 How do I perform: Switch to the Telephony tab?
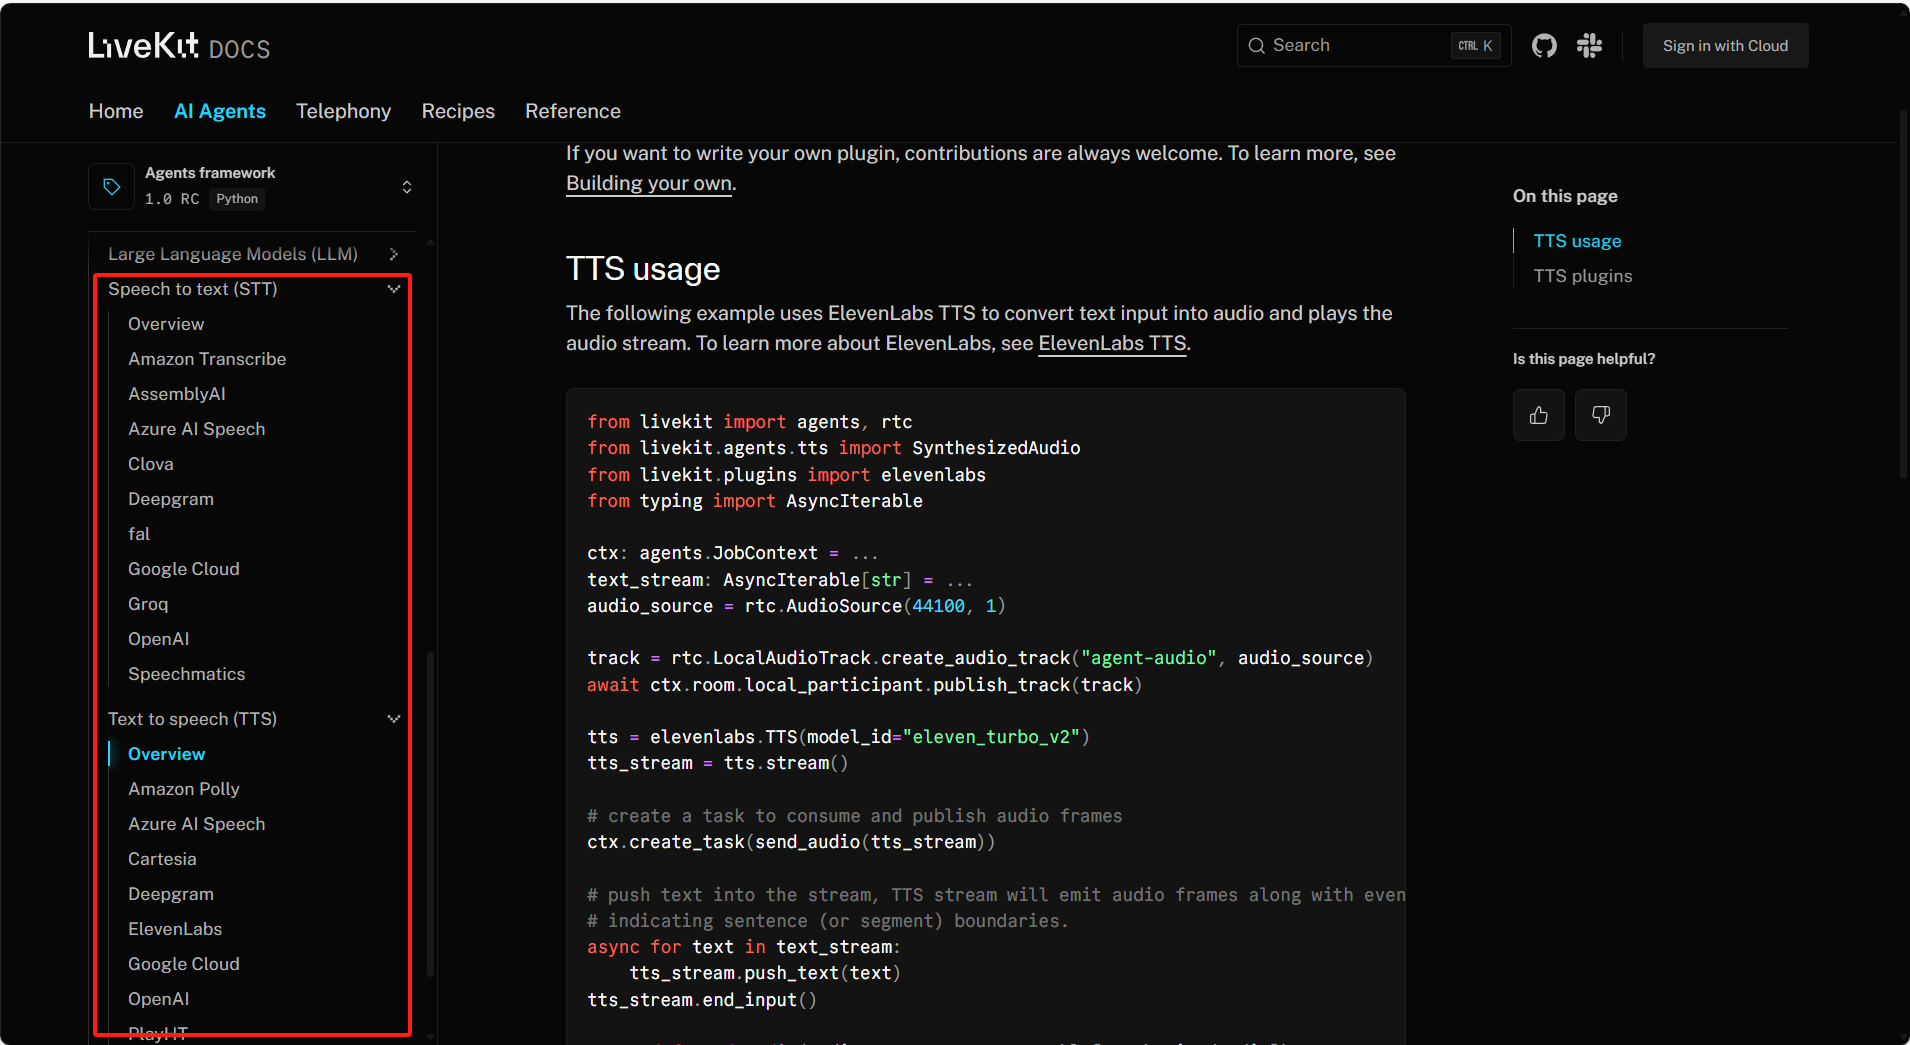pyautogui.click(x=343, y=111)
